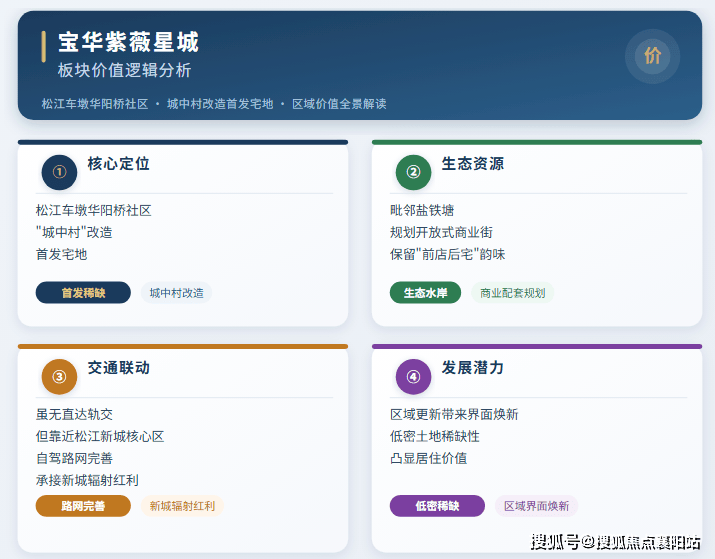Click the 虽无直达轨交 line
The width and height of the screenshot is (715, 559).
tap(74, 414)
